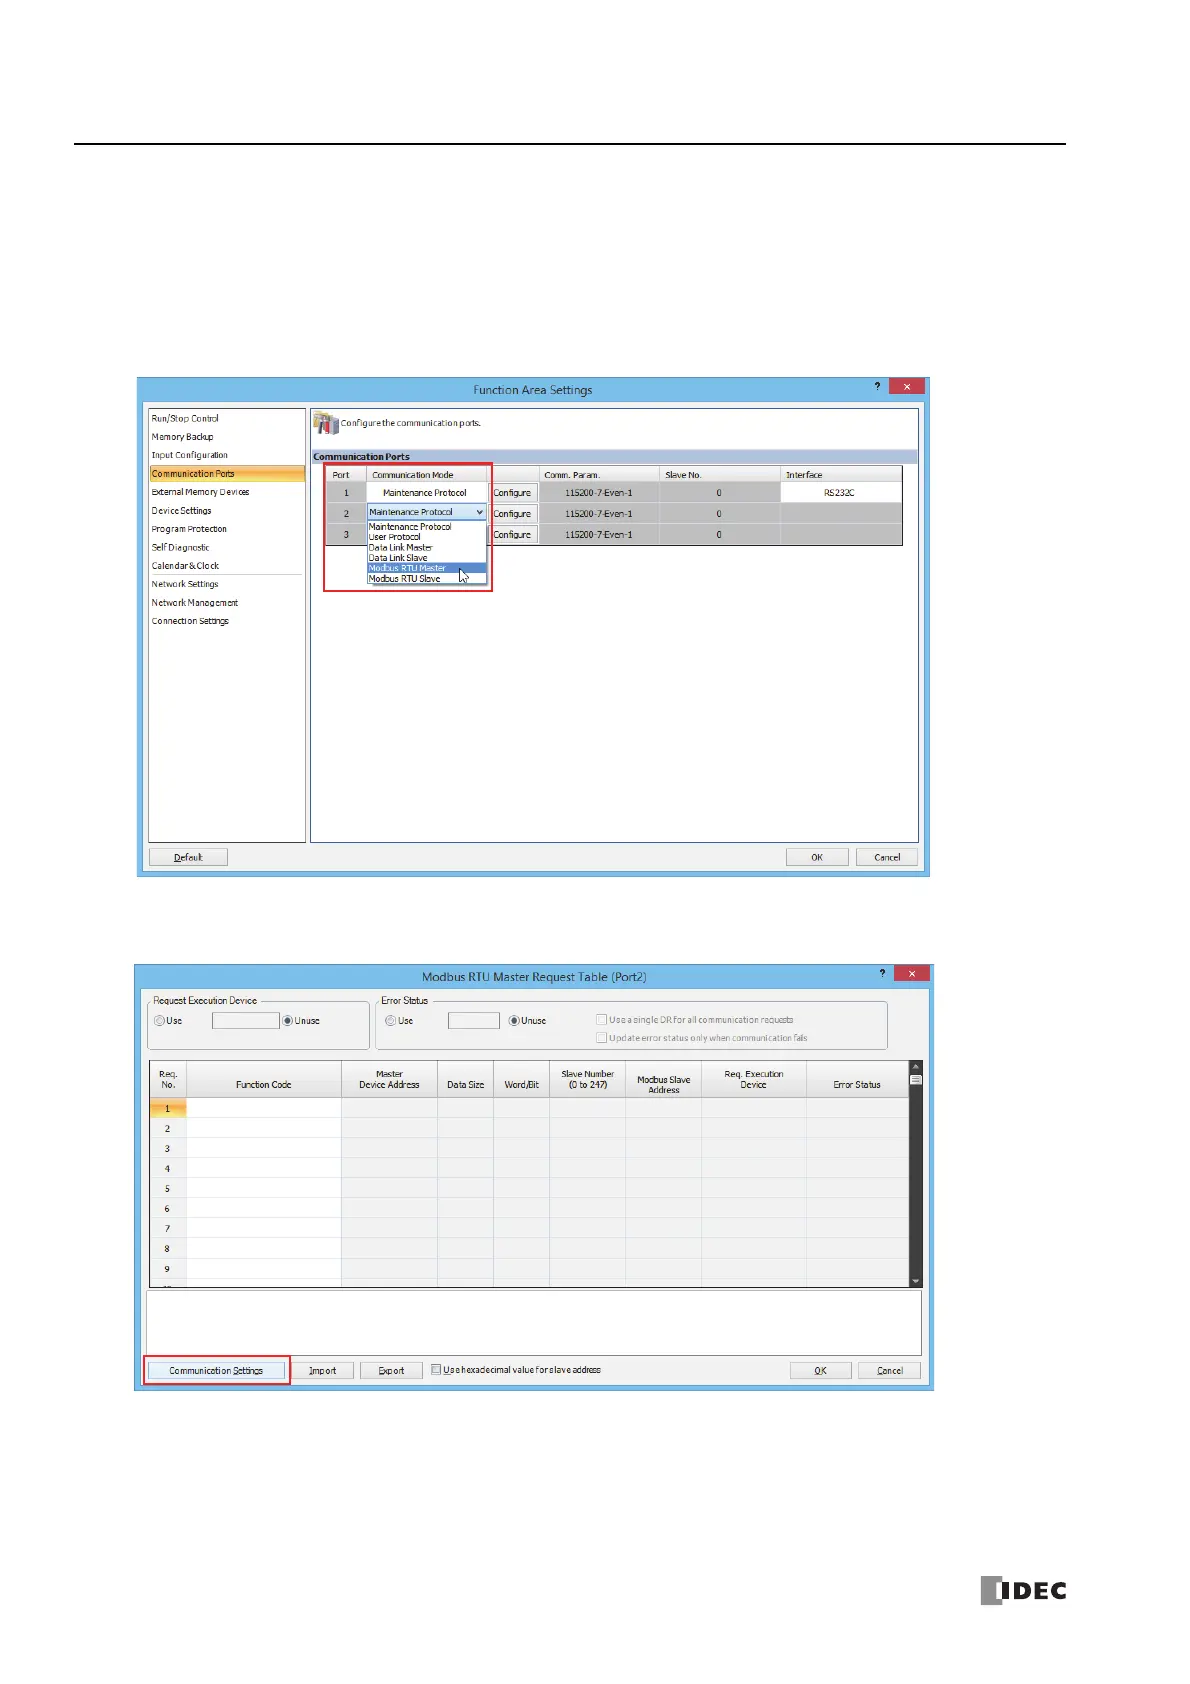1190x1684 pixels.
Task: Click Configure for port 1
Action: coord(513,493)
